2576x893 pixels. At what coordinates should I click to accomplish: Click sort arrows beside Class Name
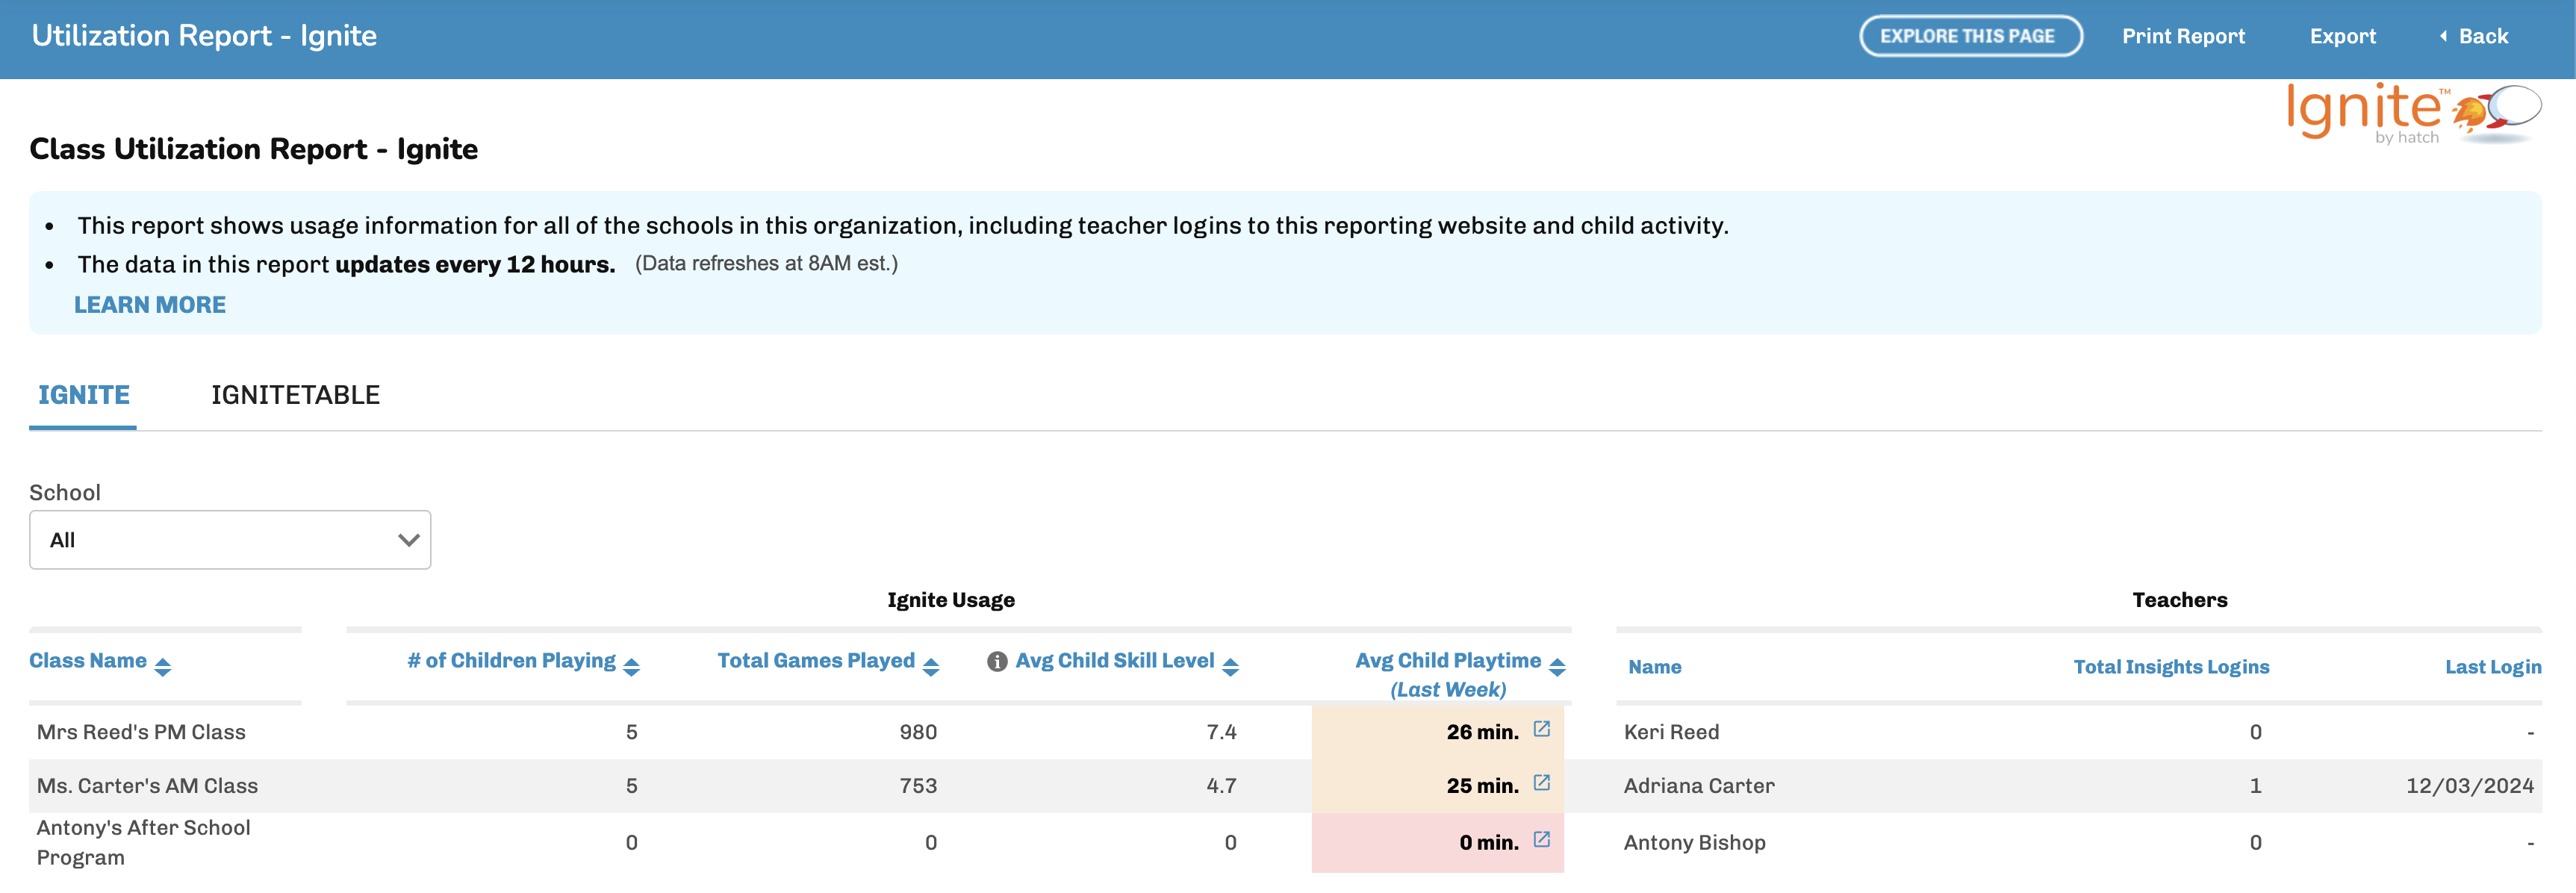coord(163,667)
